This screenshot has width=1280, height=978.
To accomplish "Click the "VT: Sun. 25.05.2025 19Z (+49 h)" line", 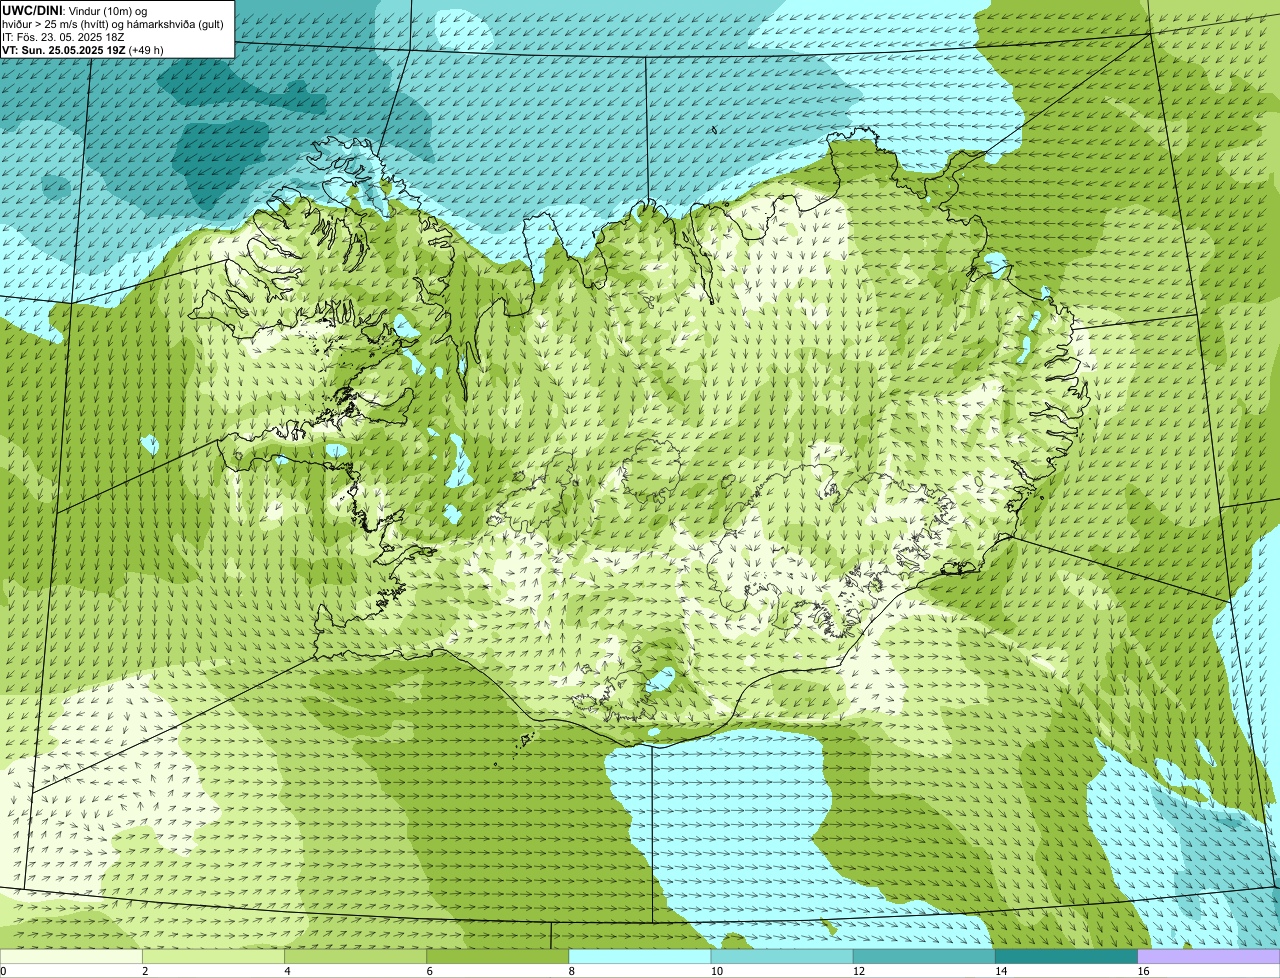I will point(83,49).
